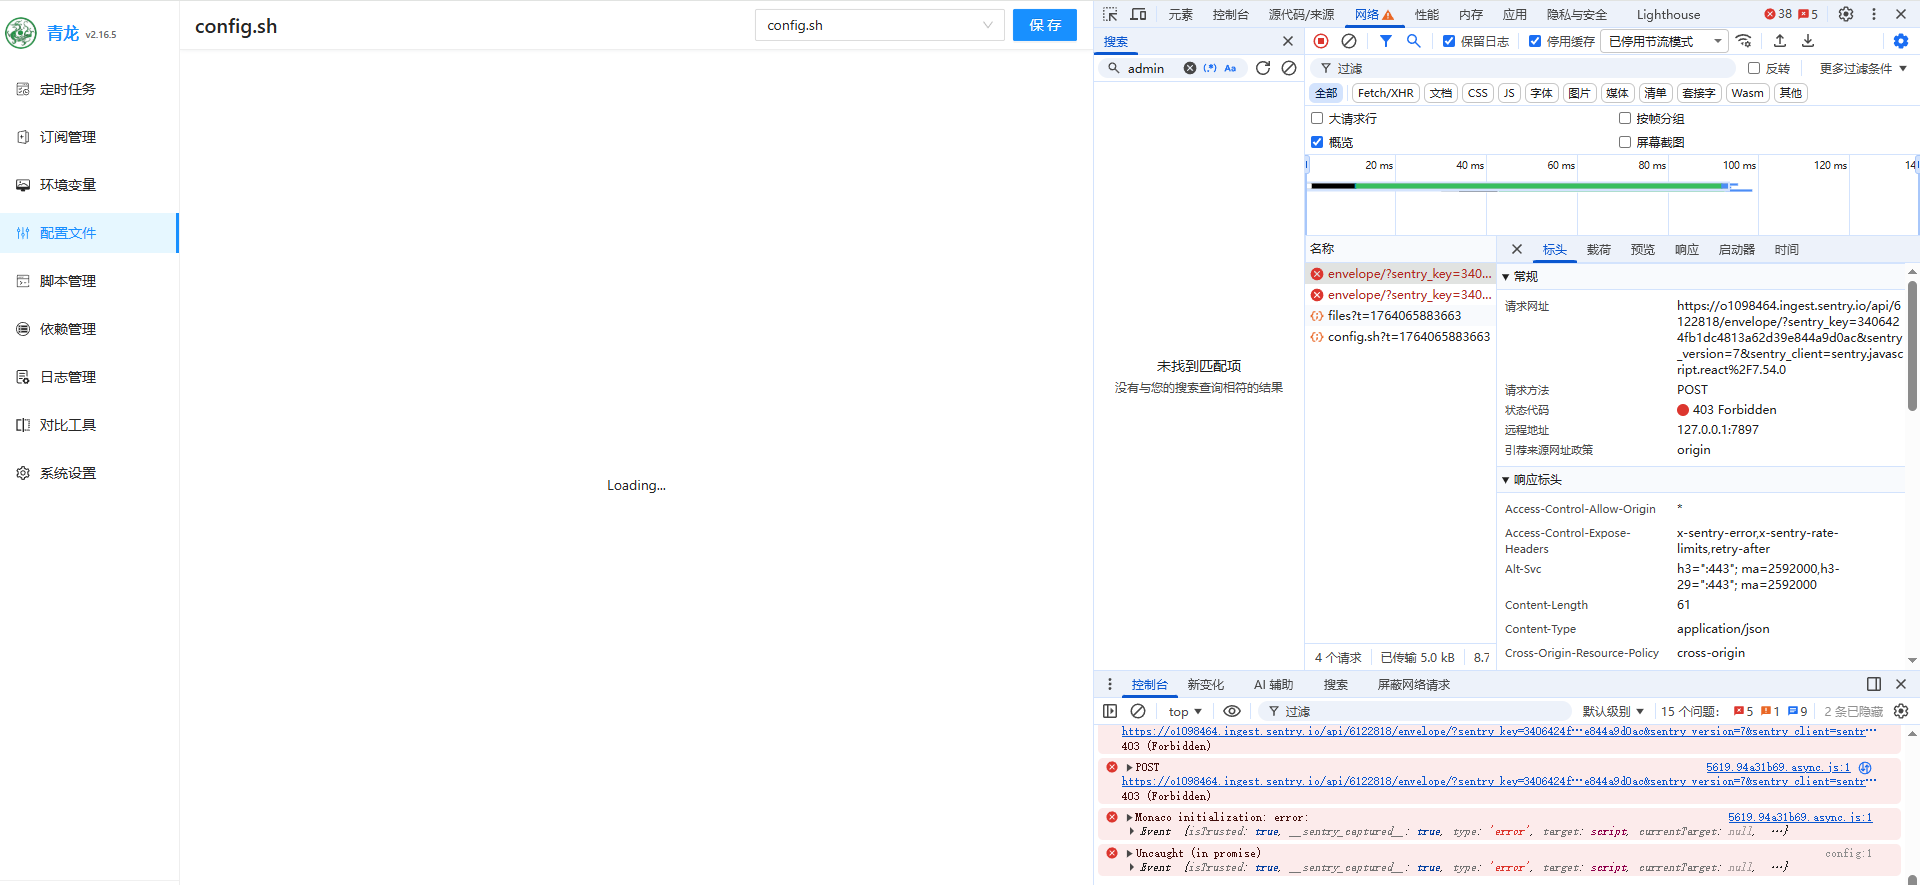The width and height of the screenshot is (1920, 885).
Task: Enable the invert filter checkbox
Action: [1754, 68]
